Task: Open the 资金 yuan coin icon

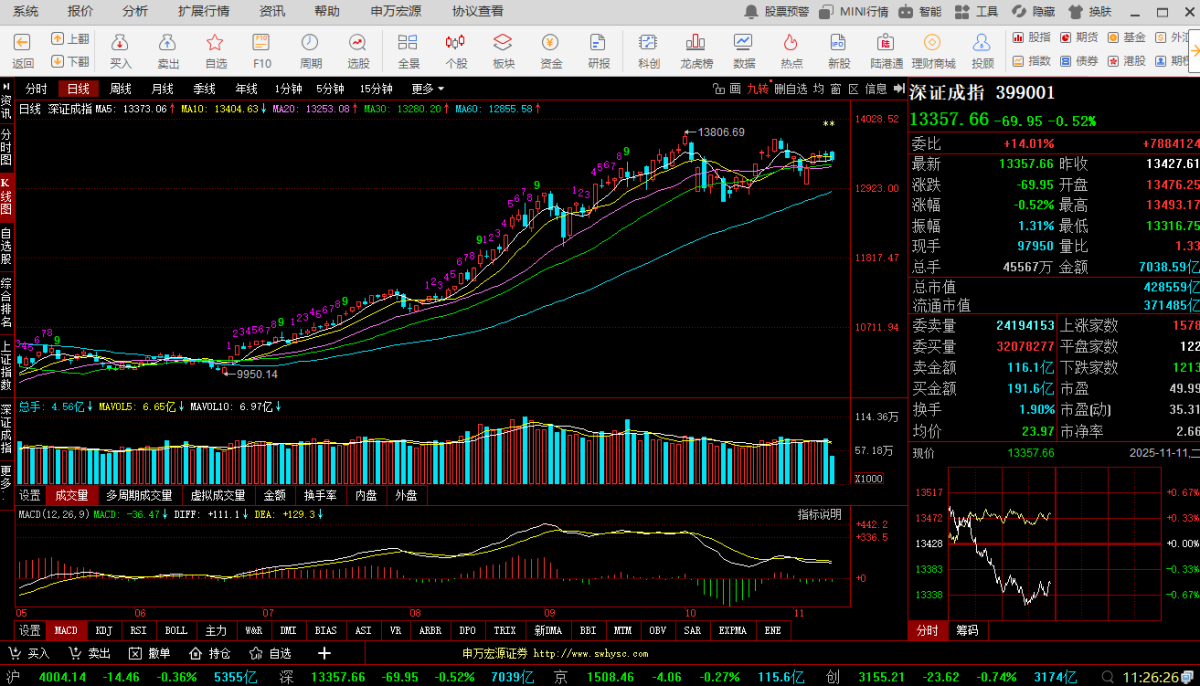Action: pos(551,50)
